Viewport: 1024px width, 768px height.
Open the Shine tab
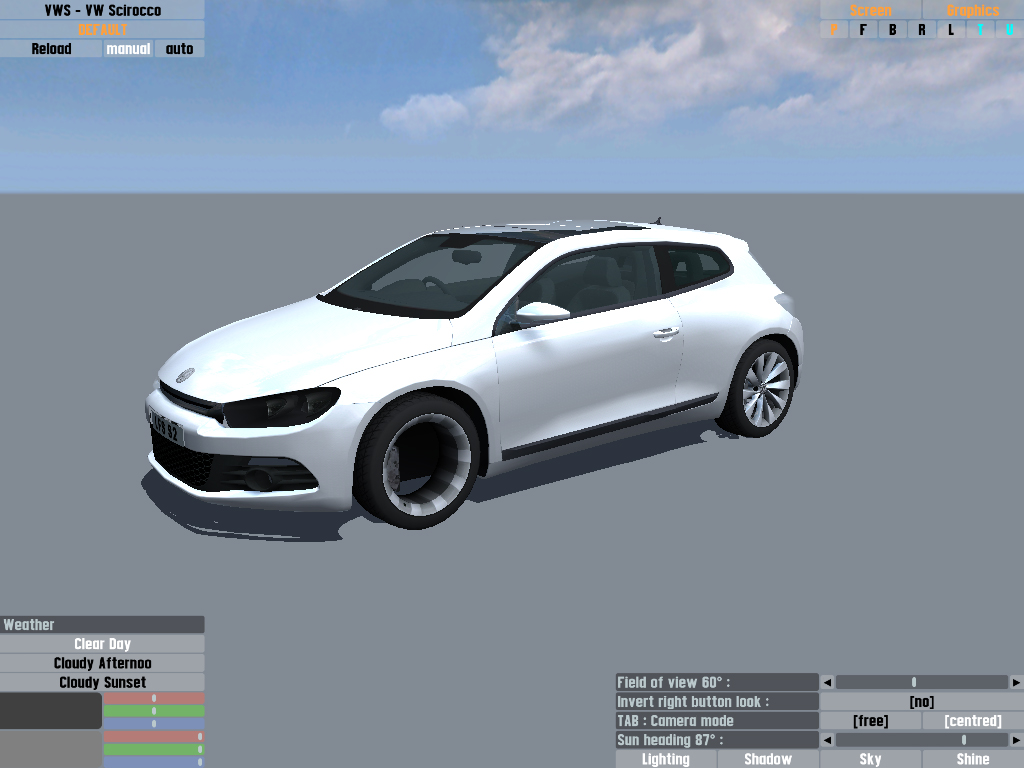coord(973,760)
